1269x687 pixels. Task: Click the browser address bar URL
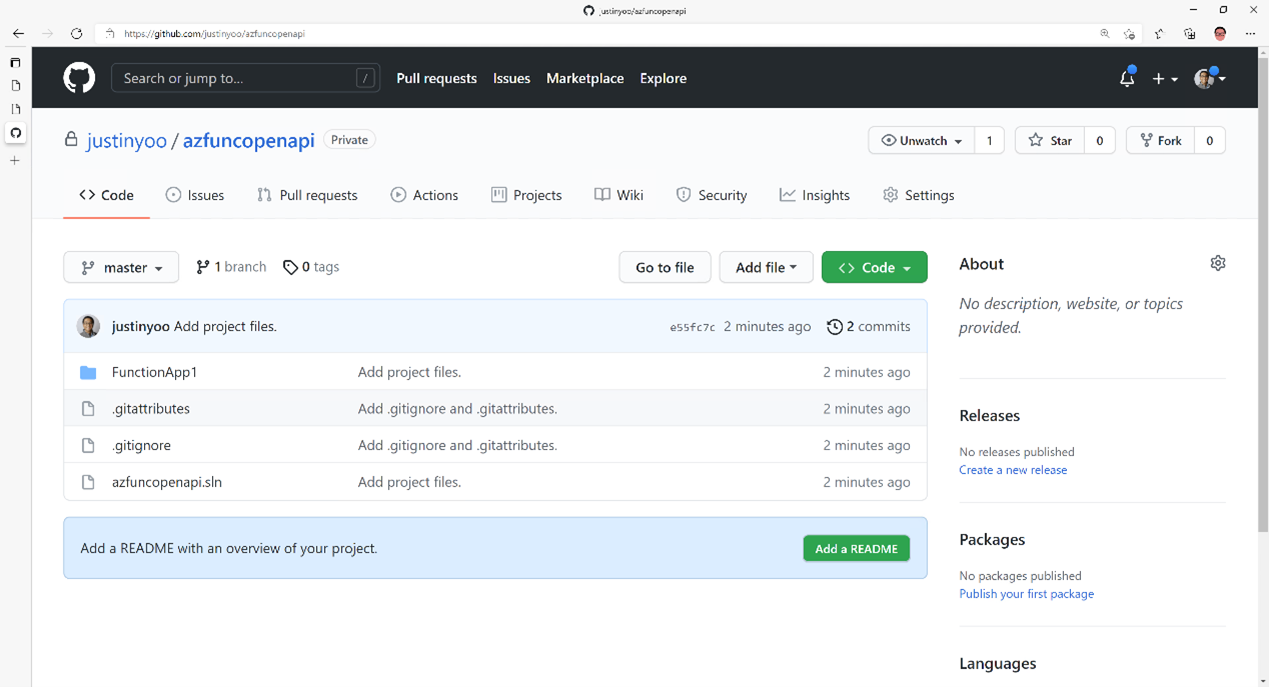coord(214,33)
